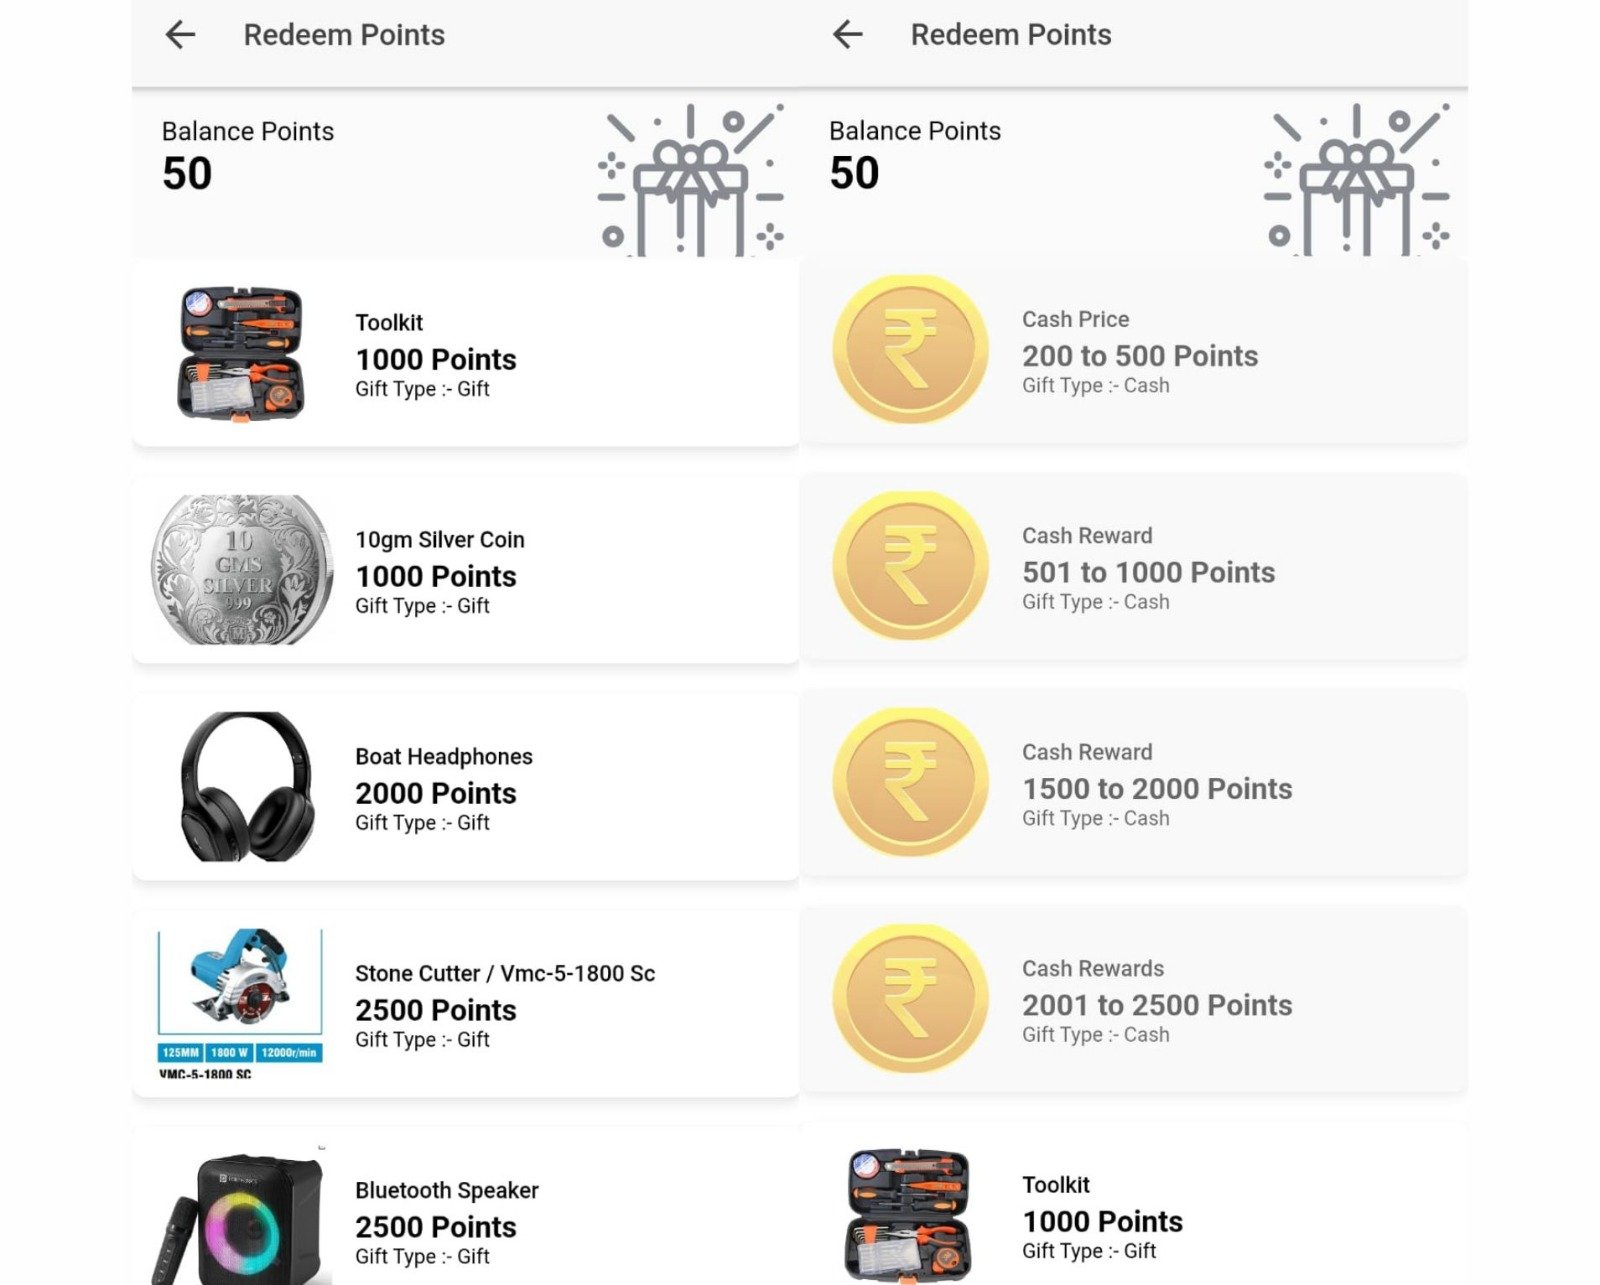Select the Stone Cutter / Vmc-5-1800 Sc title
Screen dimensions: 1600x1285
click(x=505, y=973)
